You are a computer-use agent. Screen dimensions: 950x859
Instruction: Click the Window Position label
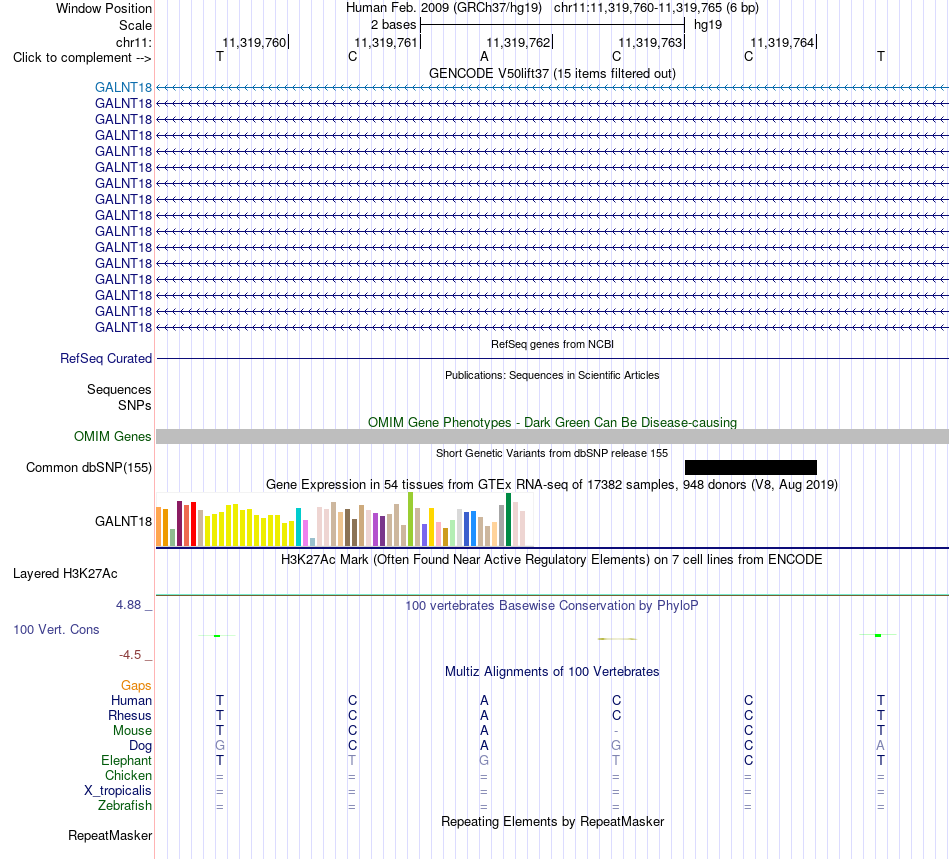104,8
